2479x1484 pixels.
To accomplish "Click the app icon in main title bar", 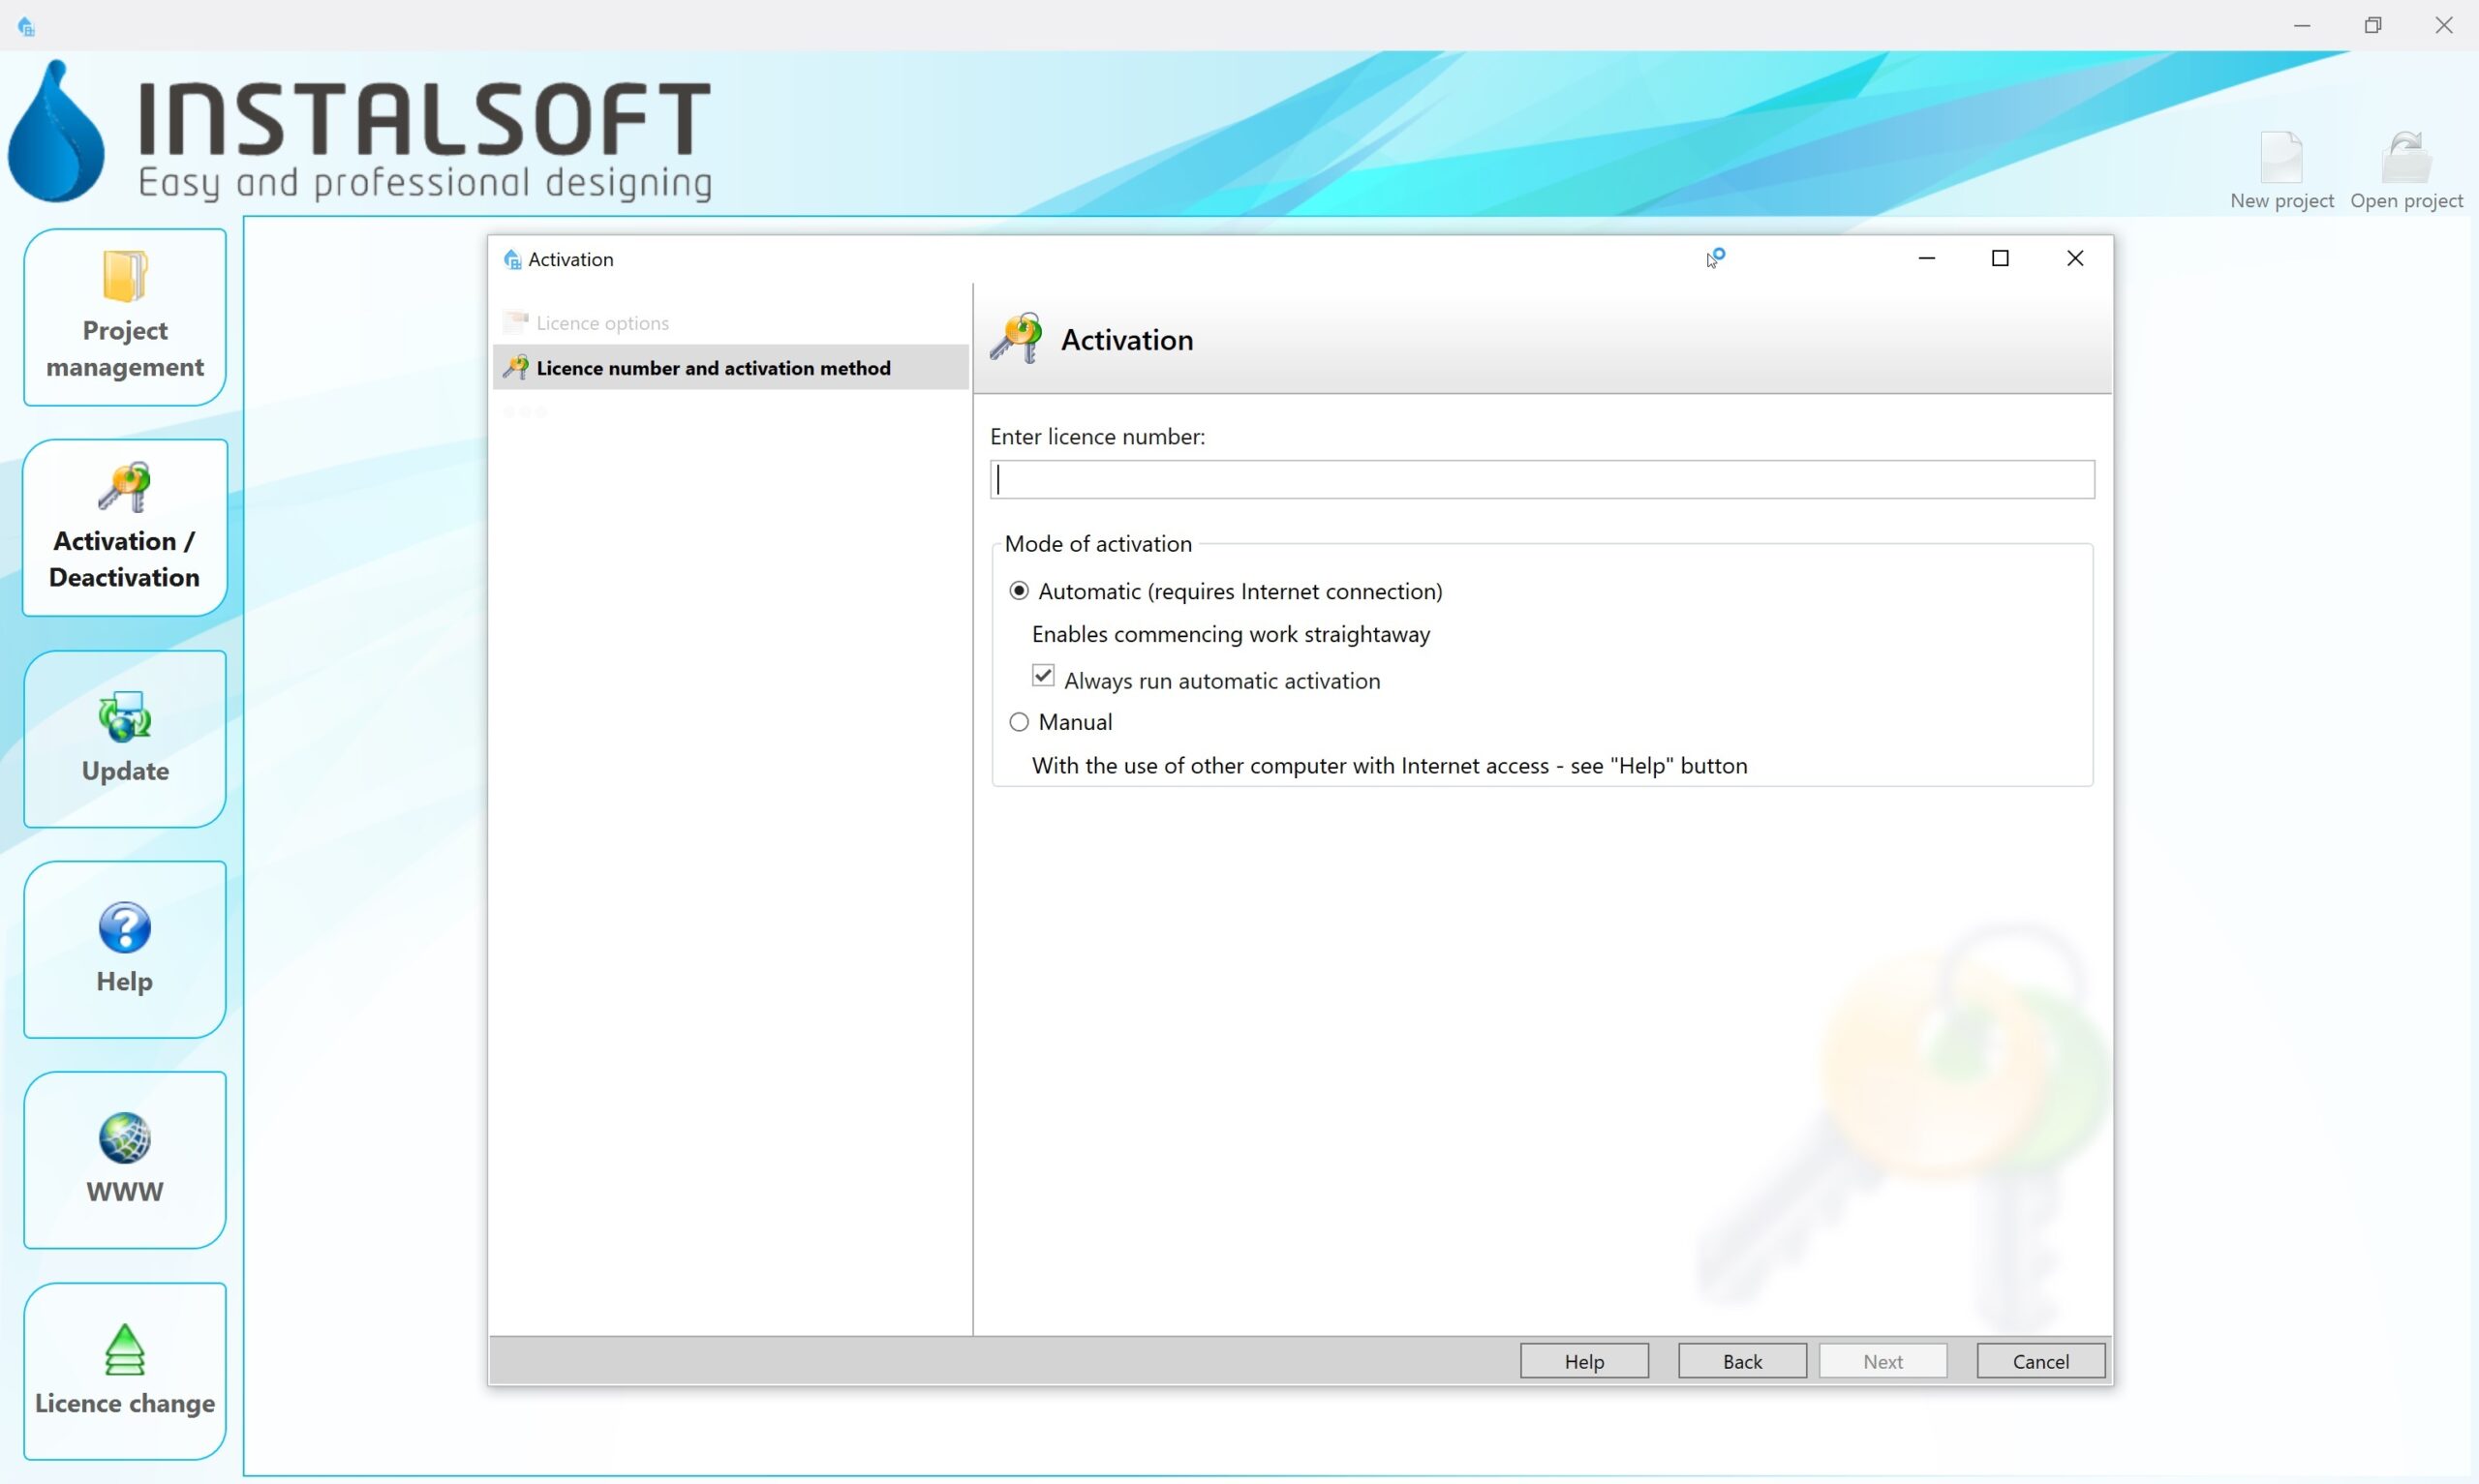I will pyautogui.click(x=26, y=26).
